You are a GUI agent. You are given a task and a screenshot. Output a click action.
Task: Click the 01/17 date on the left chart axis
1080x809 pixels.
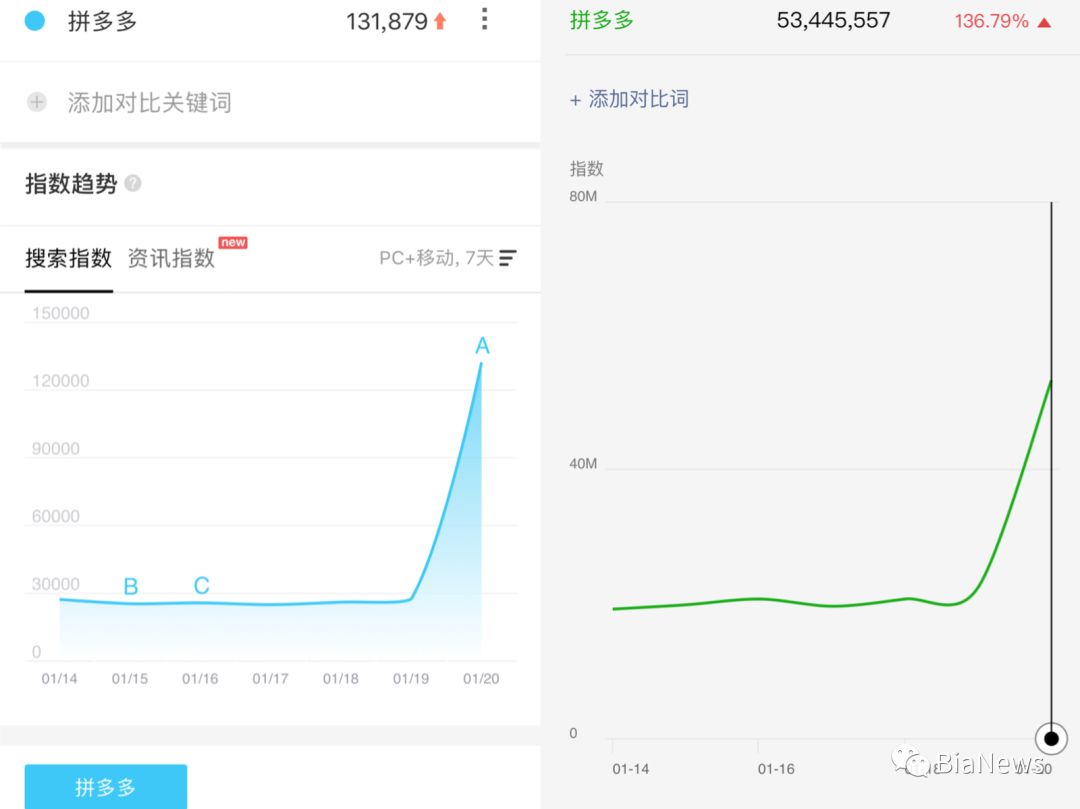point(270,679)
